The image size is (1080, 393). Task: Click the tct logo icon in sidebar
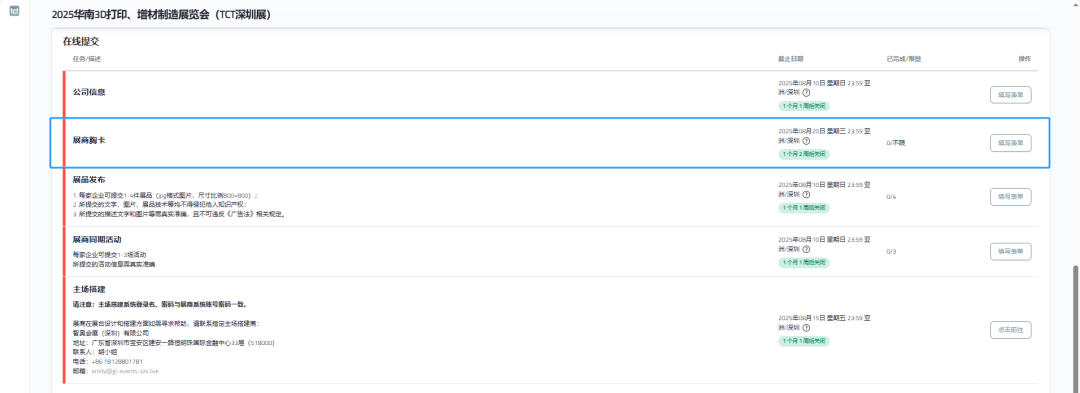tap(14, 11)
